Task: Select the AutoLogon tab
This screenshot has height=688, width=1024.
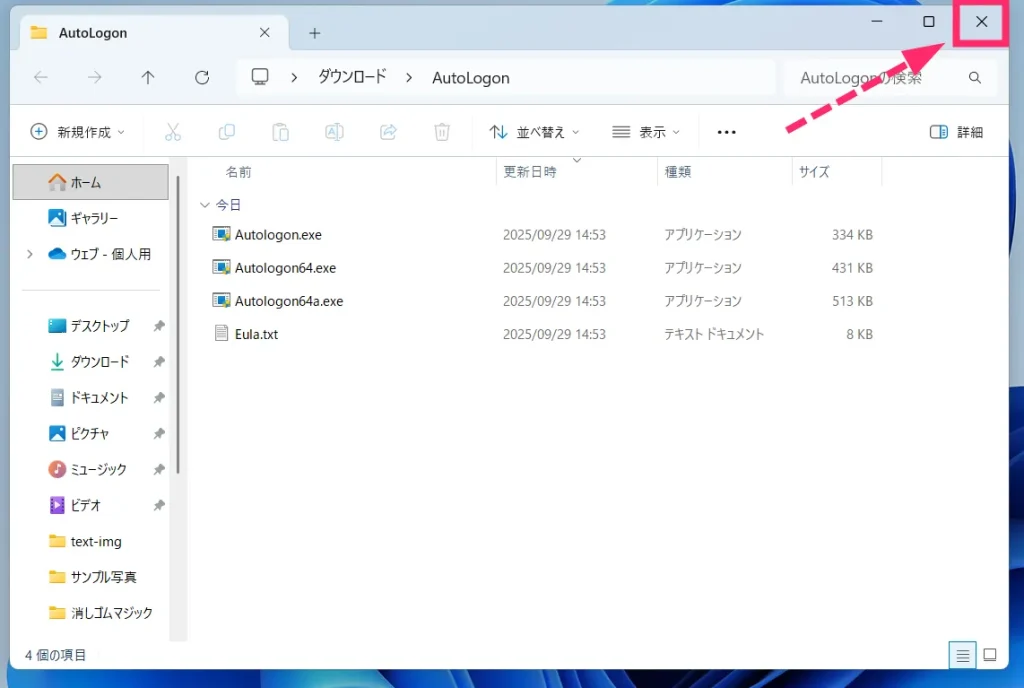Action: [x=154, y=33]
